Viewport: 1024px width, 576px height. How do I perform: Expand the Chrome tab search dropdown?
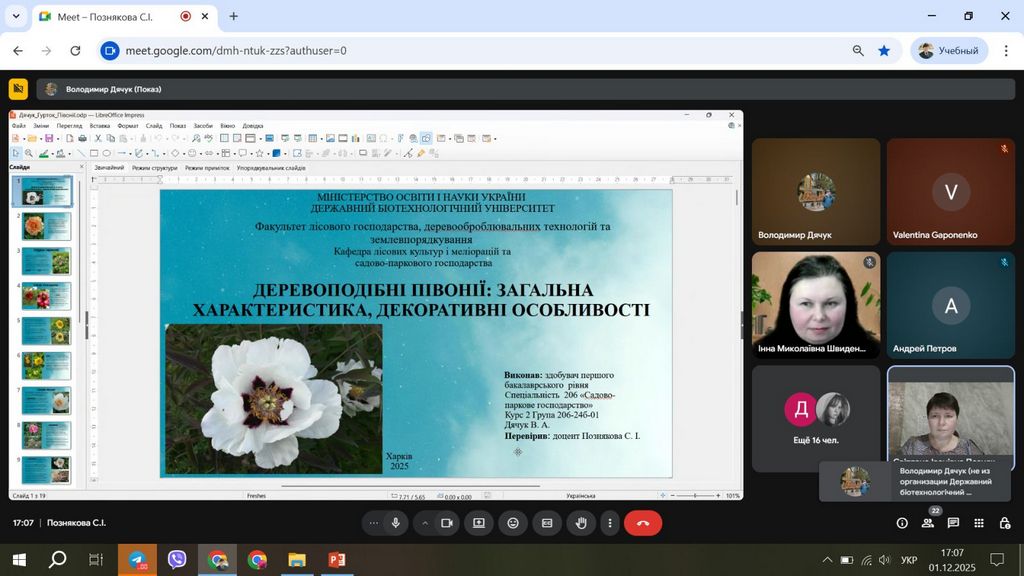tap(15, 16)
